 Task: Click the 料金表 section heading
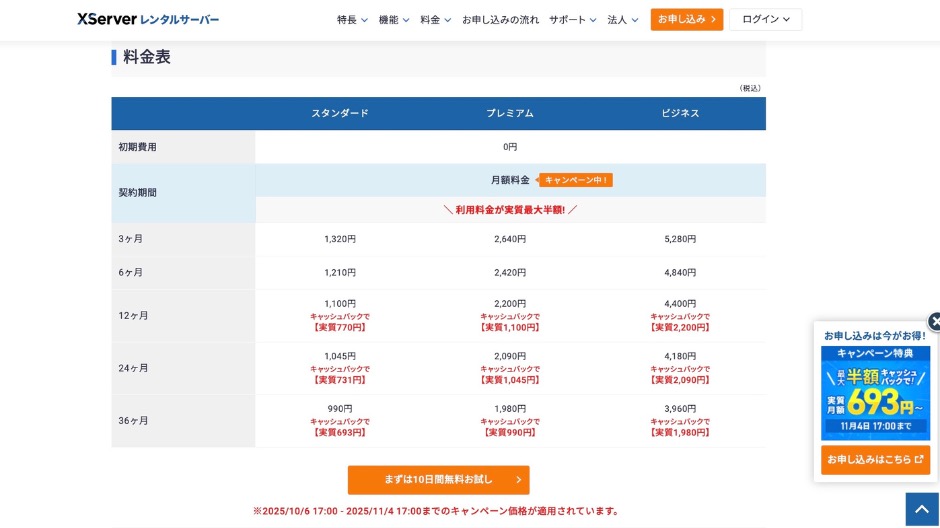click(x=147, y=57)
